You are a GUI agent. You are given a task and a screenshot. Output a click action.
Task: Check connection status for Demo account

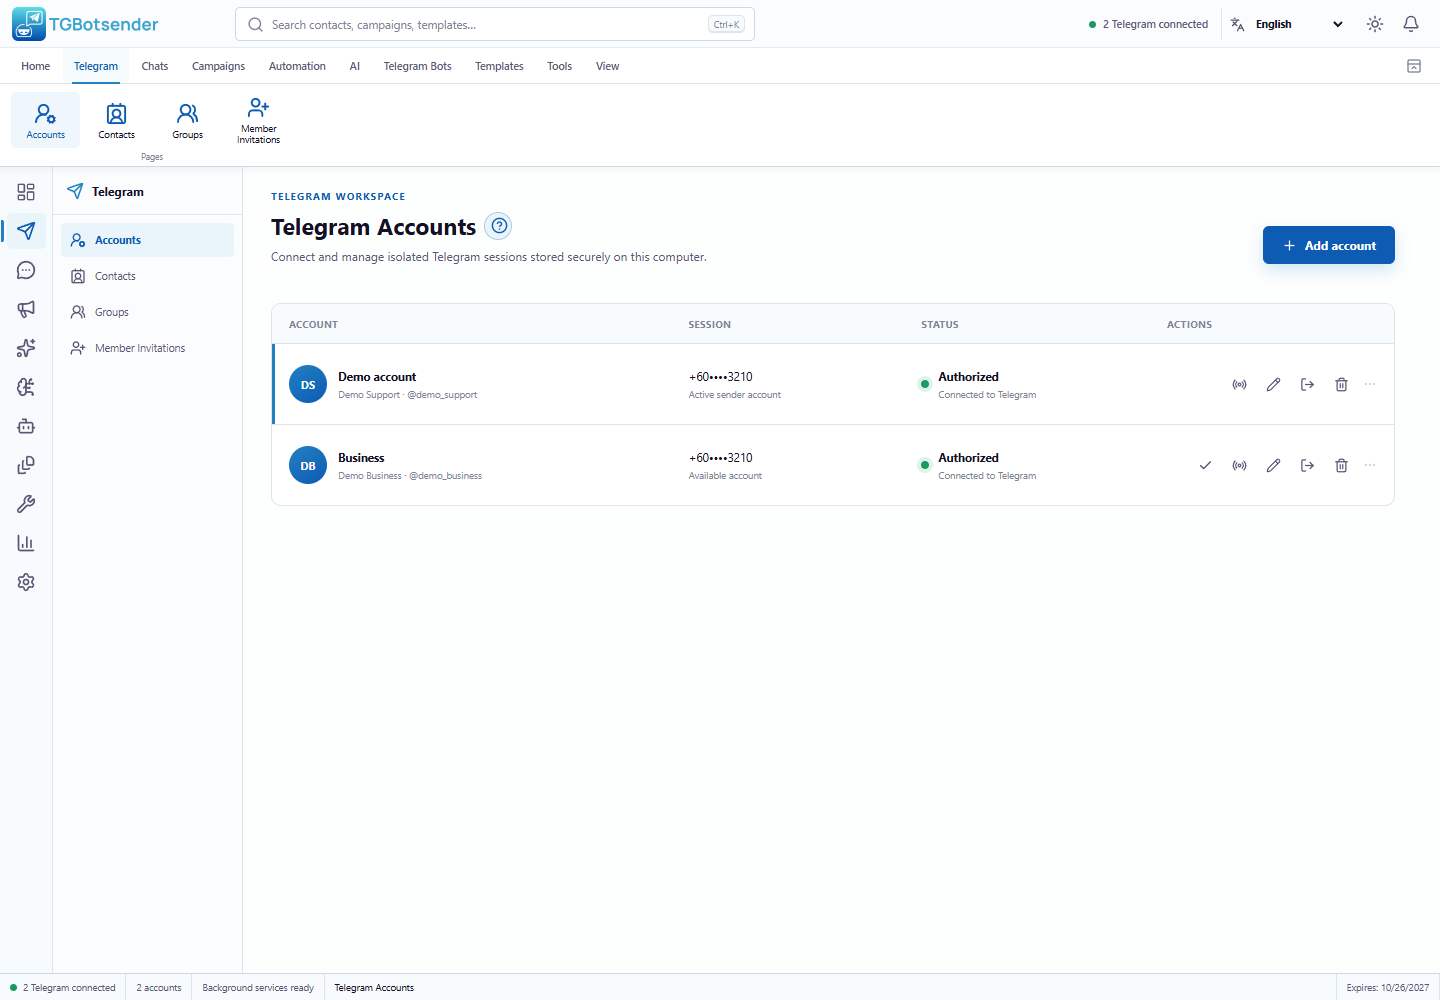pos(1239,384)
